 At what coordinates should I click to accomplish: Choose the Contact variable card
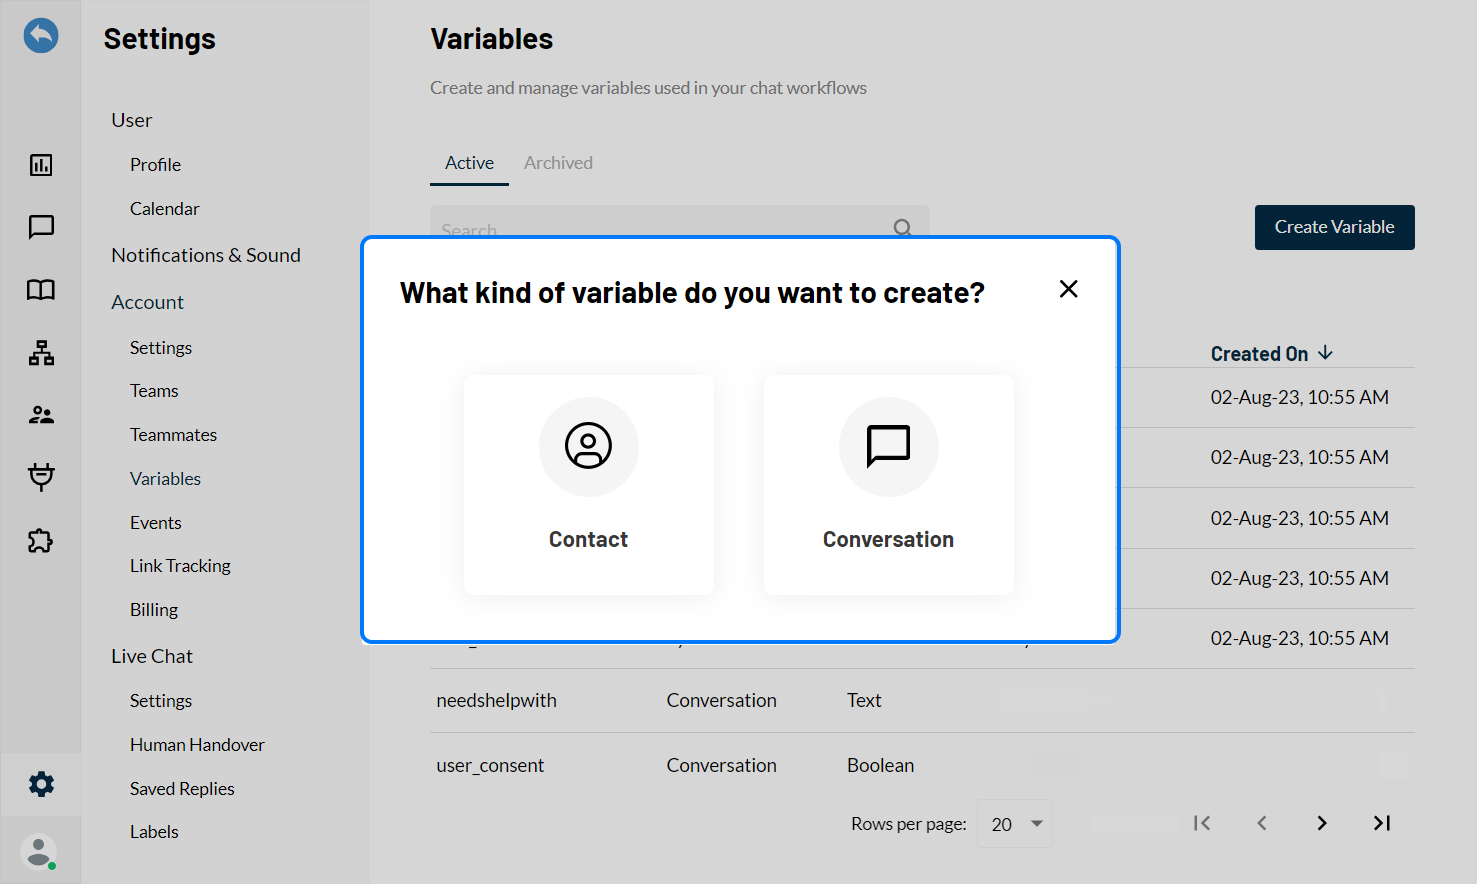tap(589, 485)
